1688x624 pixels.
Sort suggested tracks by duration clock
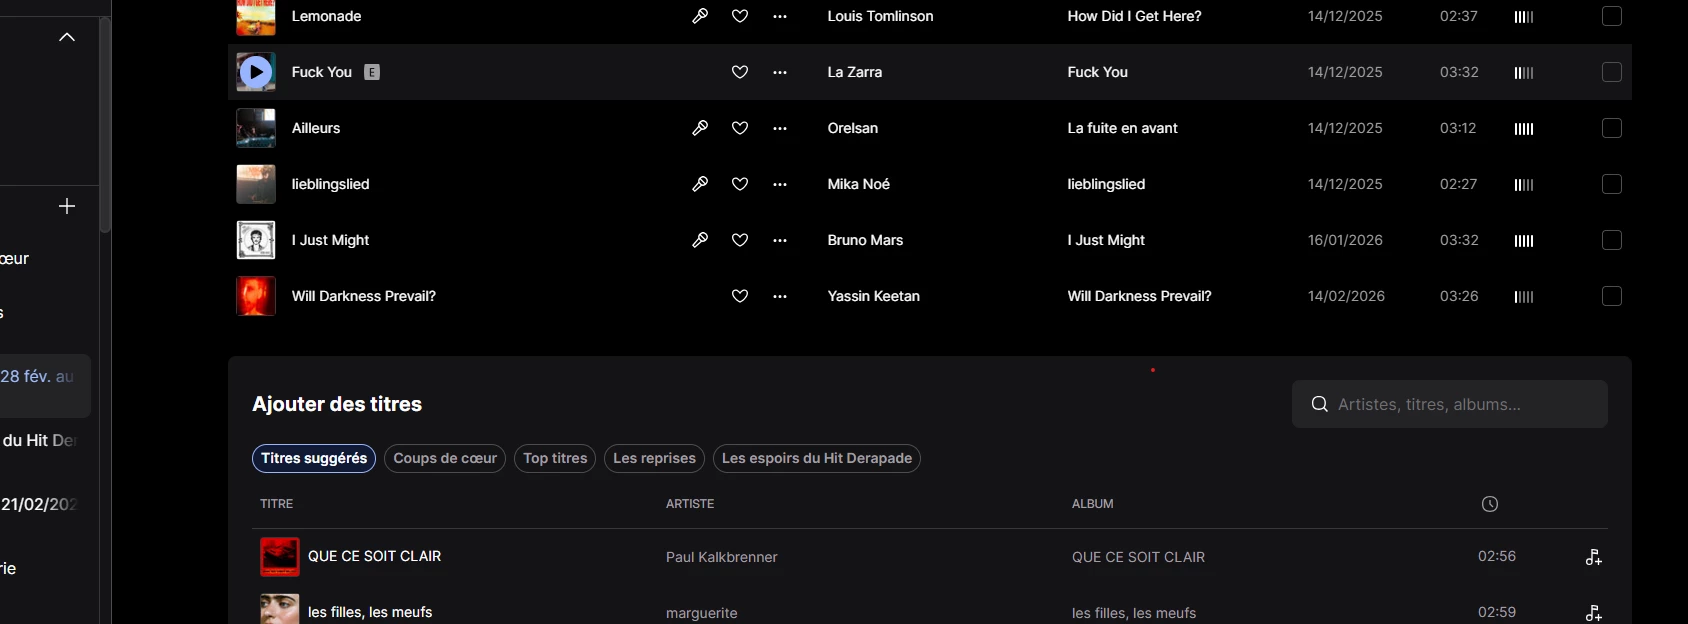[x=1489, y=504]
